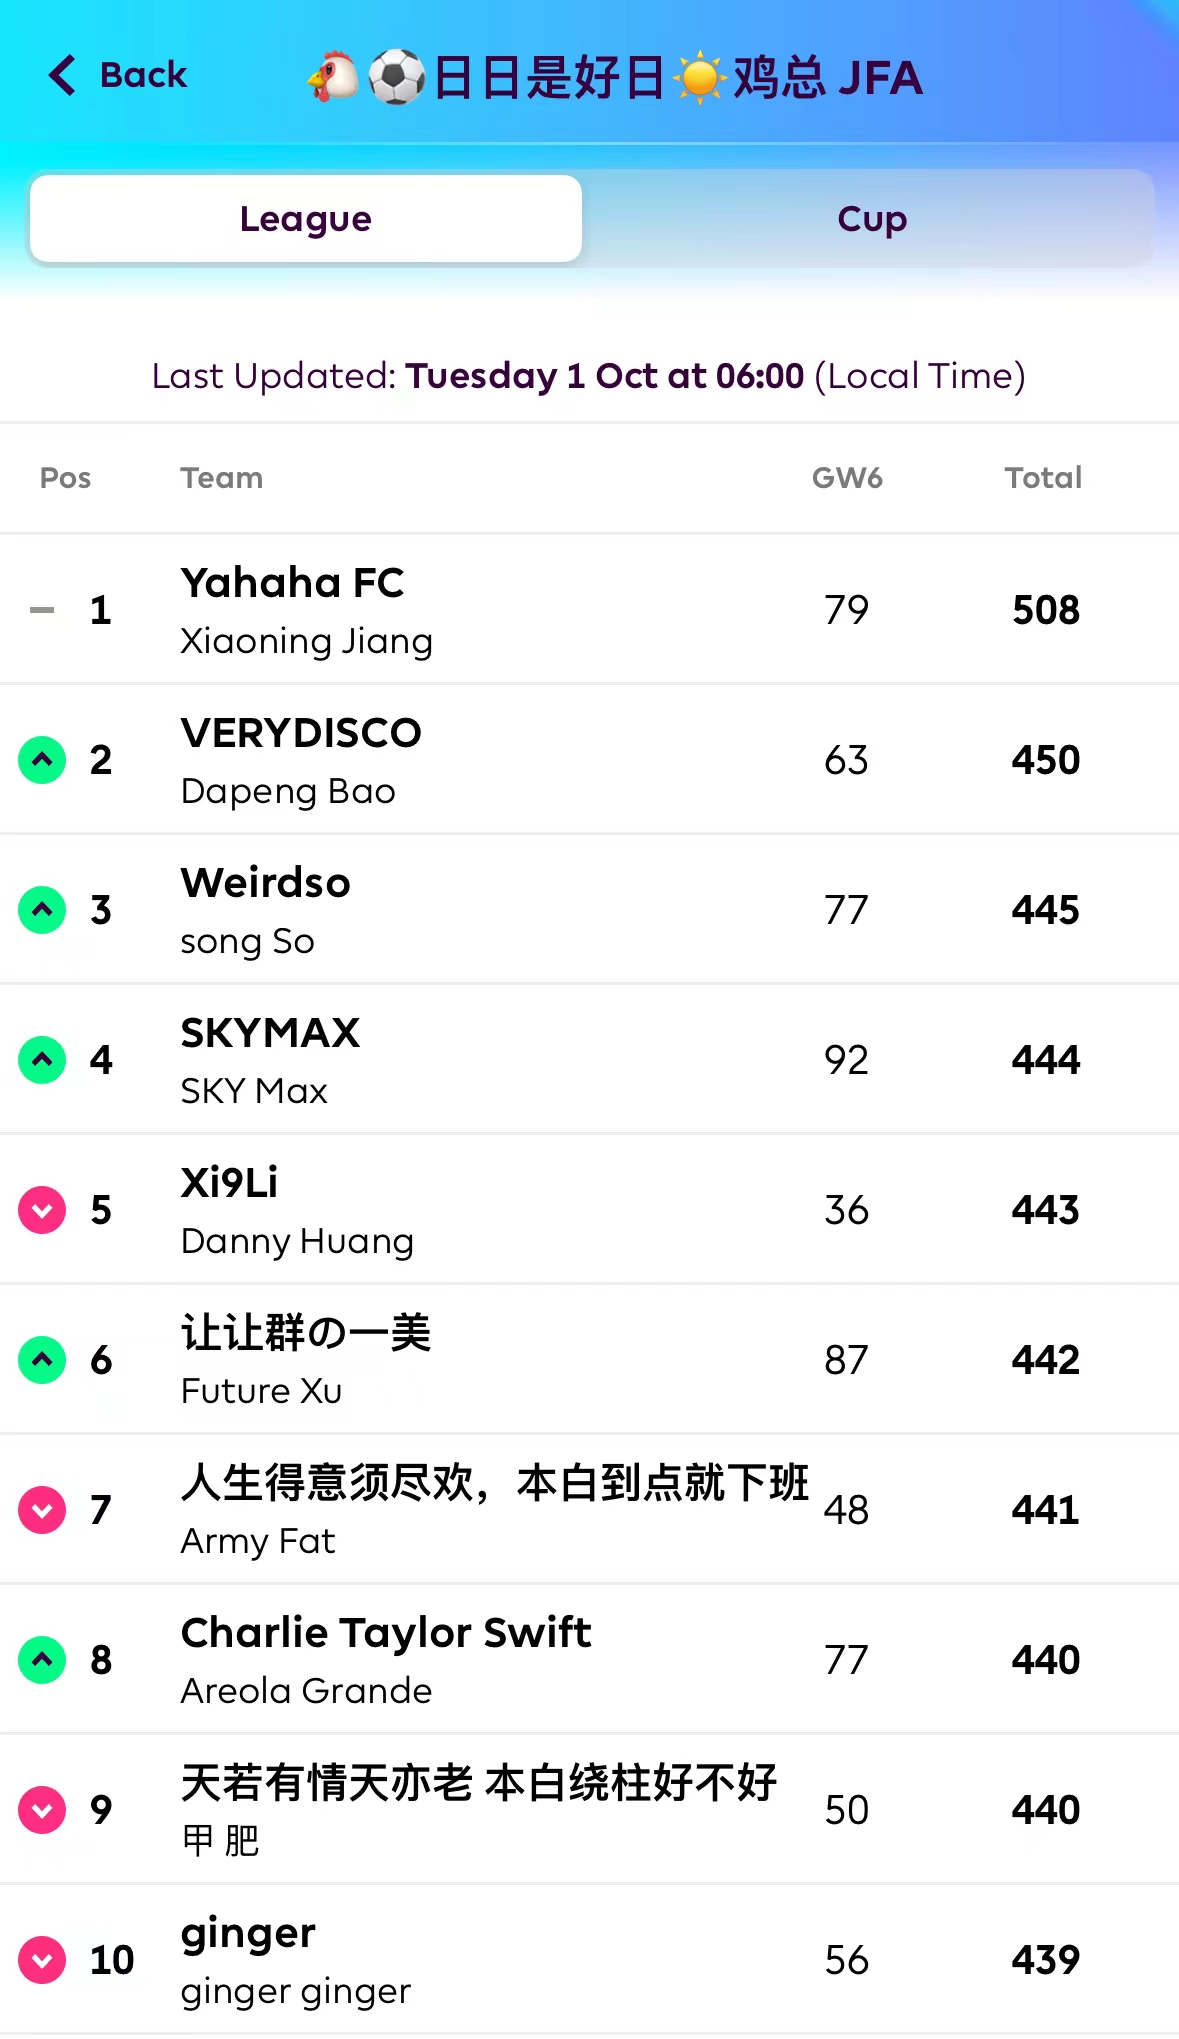The image size is (1179, 2039).
Task: Open Charlie Taylor Swift team entry
Action: pos(386,1633)
